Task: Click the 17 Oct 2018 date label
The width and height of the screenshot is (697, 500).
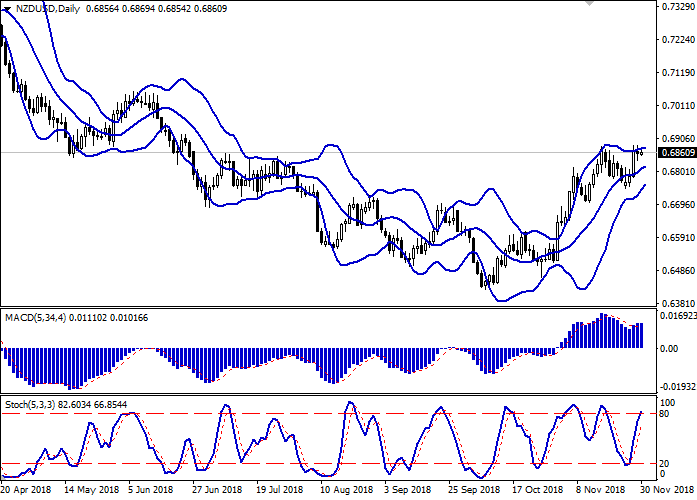Action: coord(536,491)
